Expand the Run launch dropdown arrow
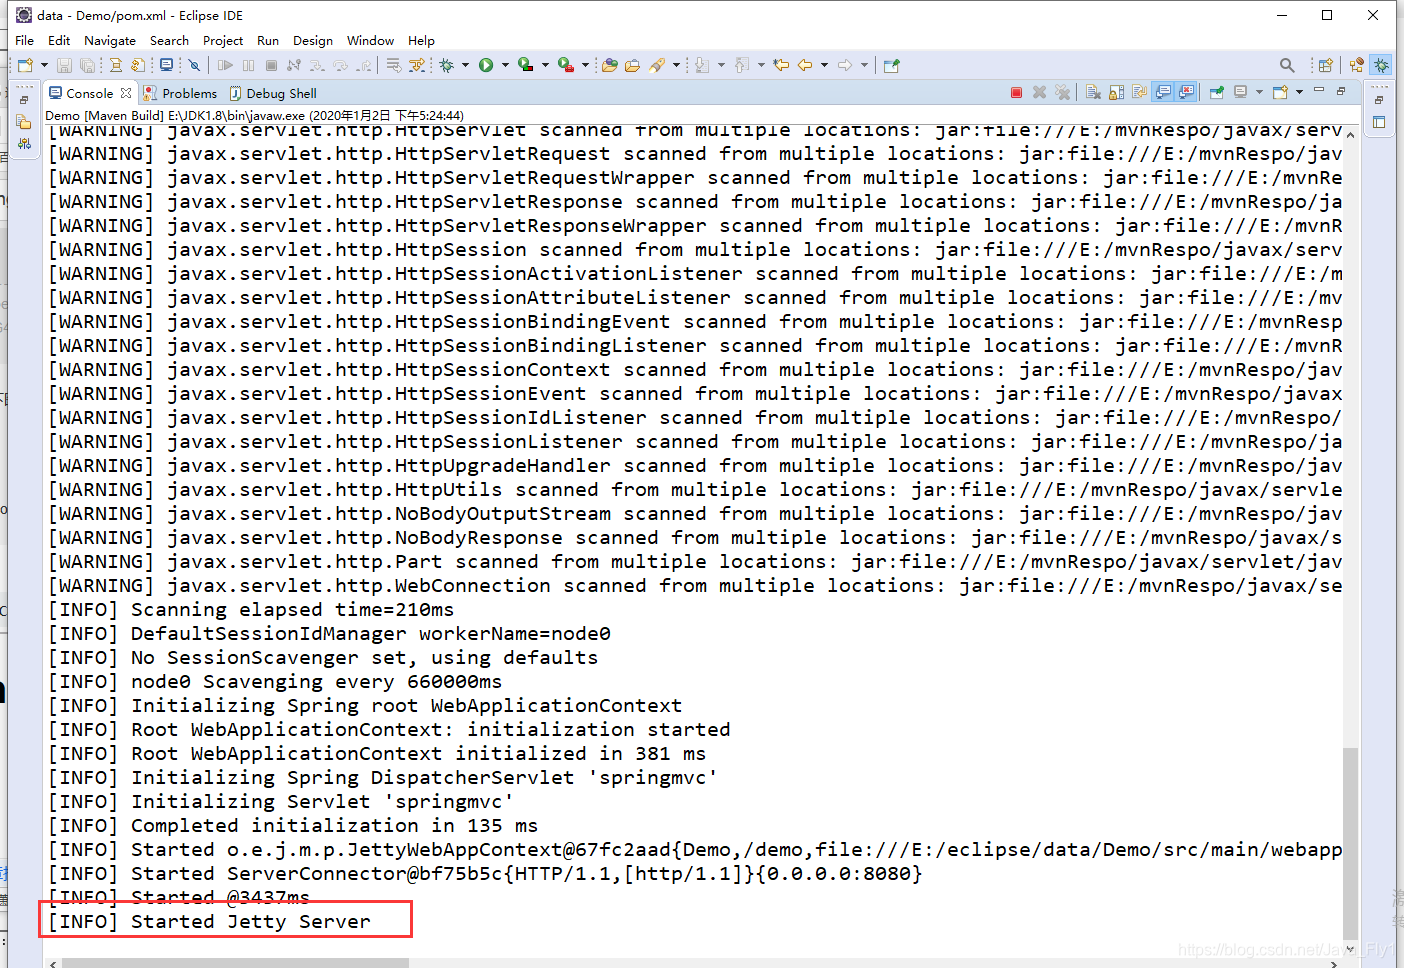Screen dimensions: 1404x968 pos(506,65)
